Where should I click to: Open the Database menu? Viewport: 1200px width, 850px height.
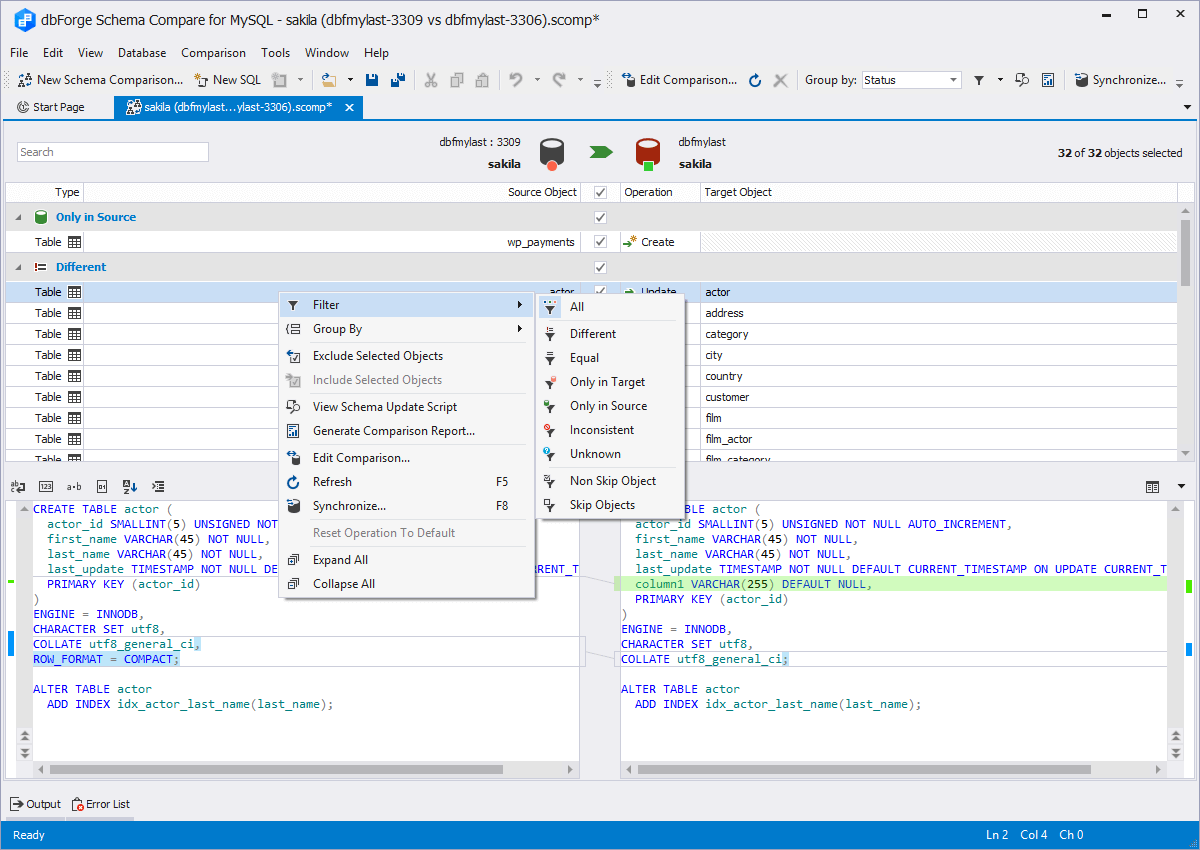(x=142, y=53)
